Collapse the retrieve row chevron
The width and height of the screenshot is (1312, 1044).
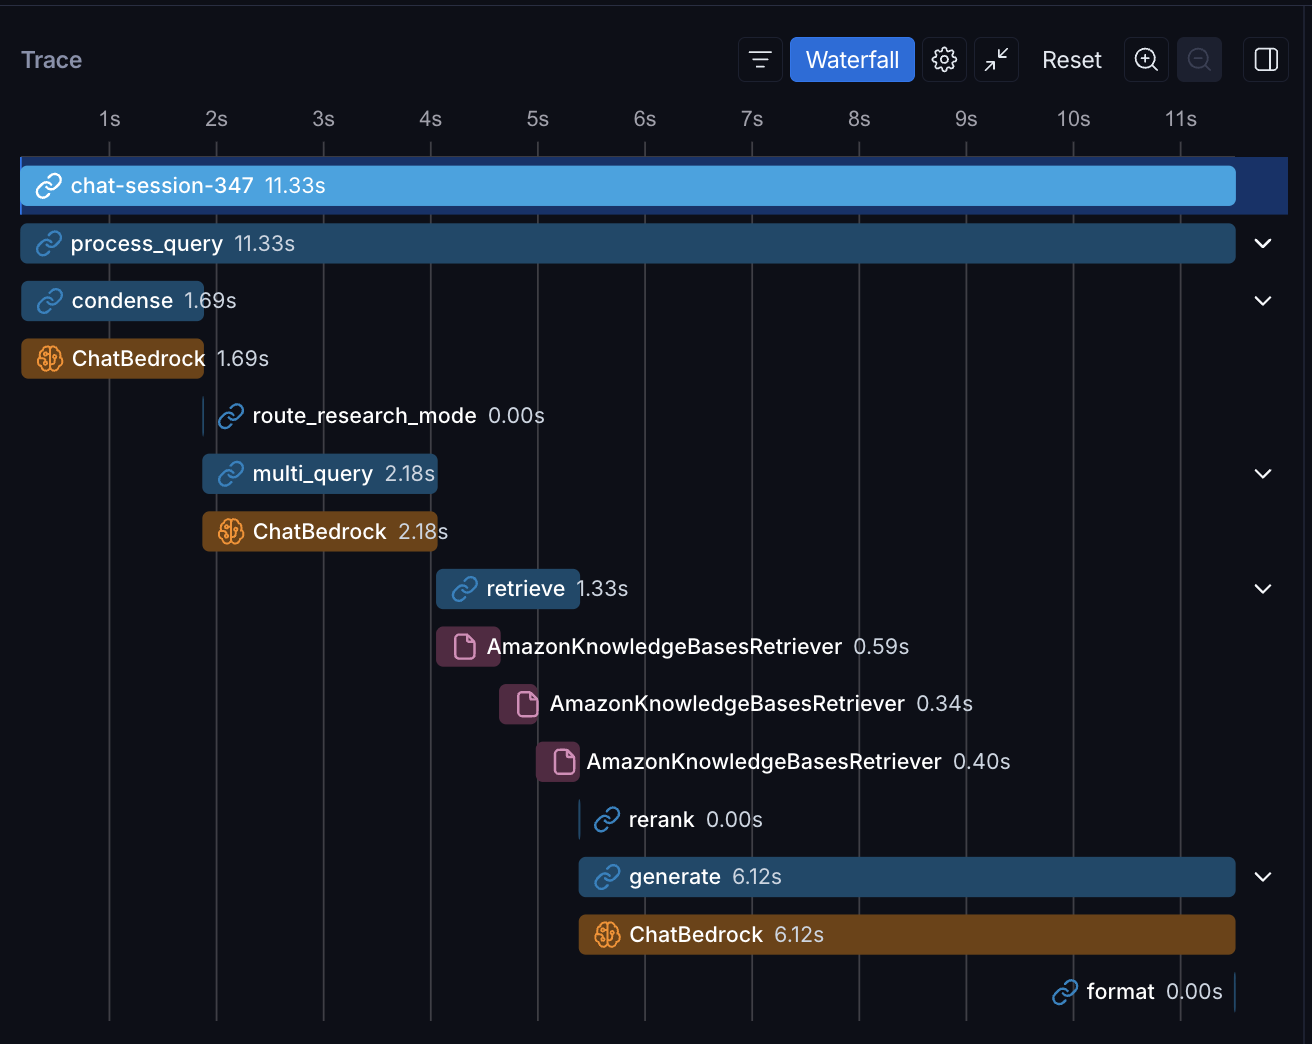click(x=1263, y=589)
